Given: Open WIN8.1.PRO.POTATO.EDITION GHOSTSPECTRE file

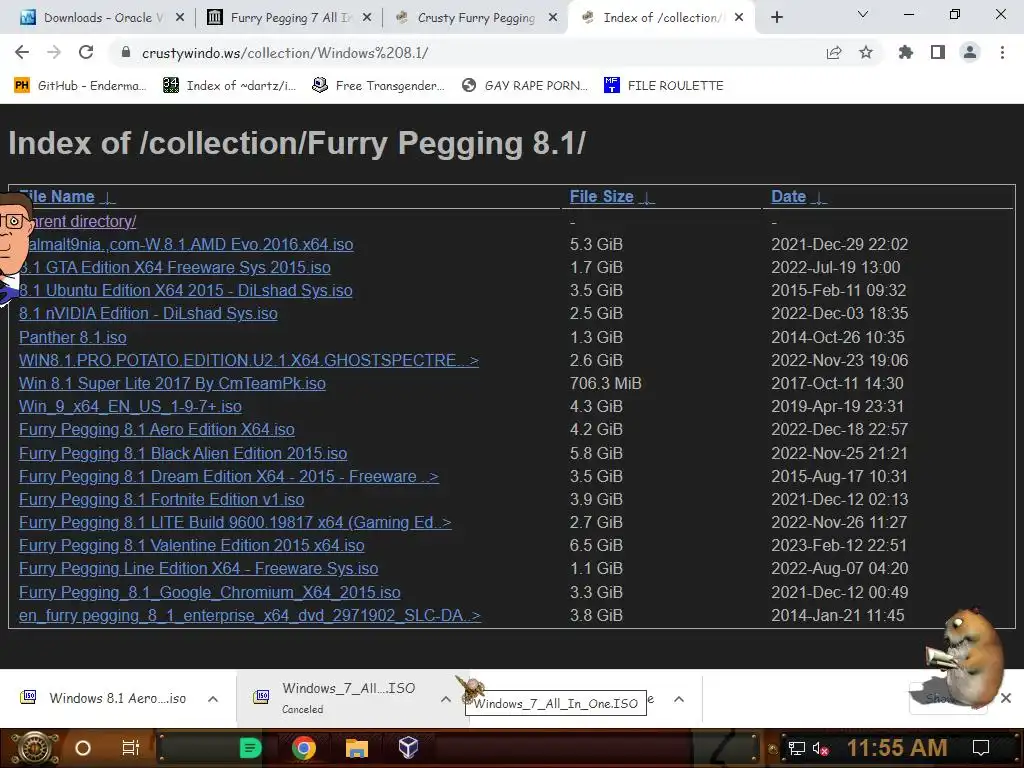Looking at the screenshot, I should coord(249,360).
